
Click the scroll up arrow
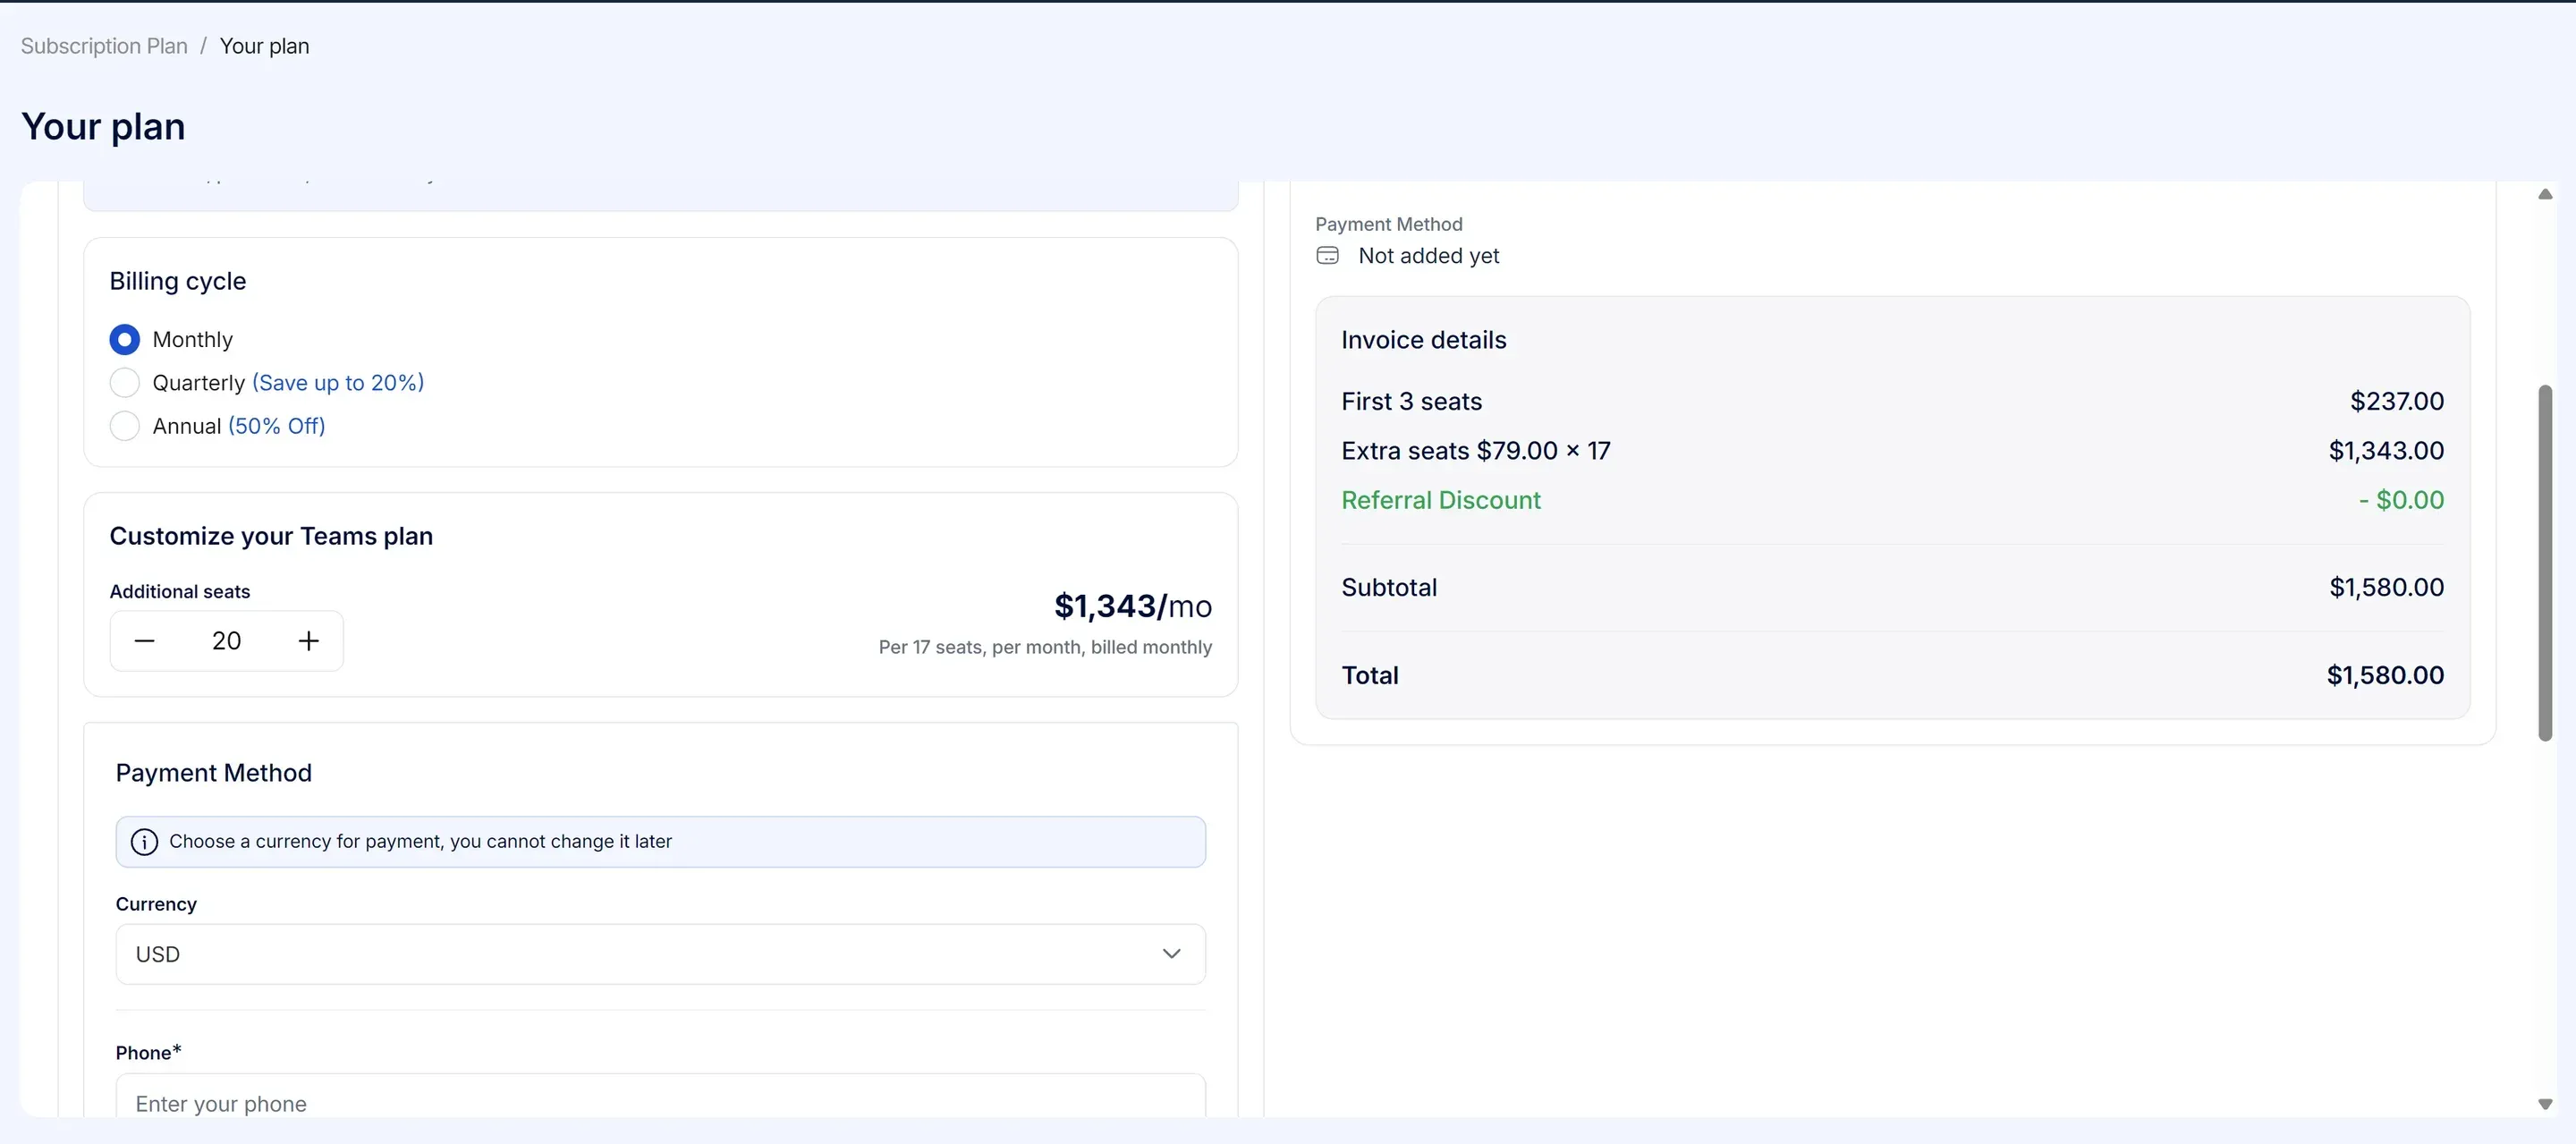tap(2545, 194)
